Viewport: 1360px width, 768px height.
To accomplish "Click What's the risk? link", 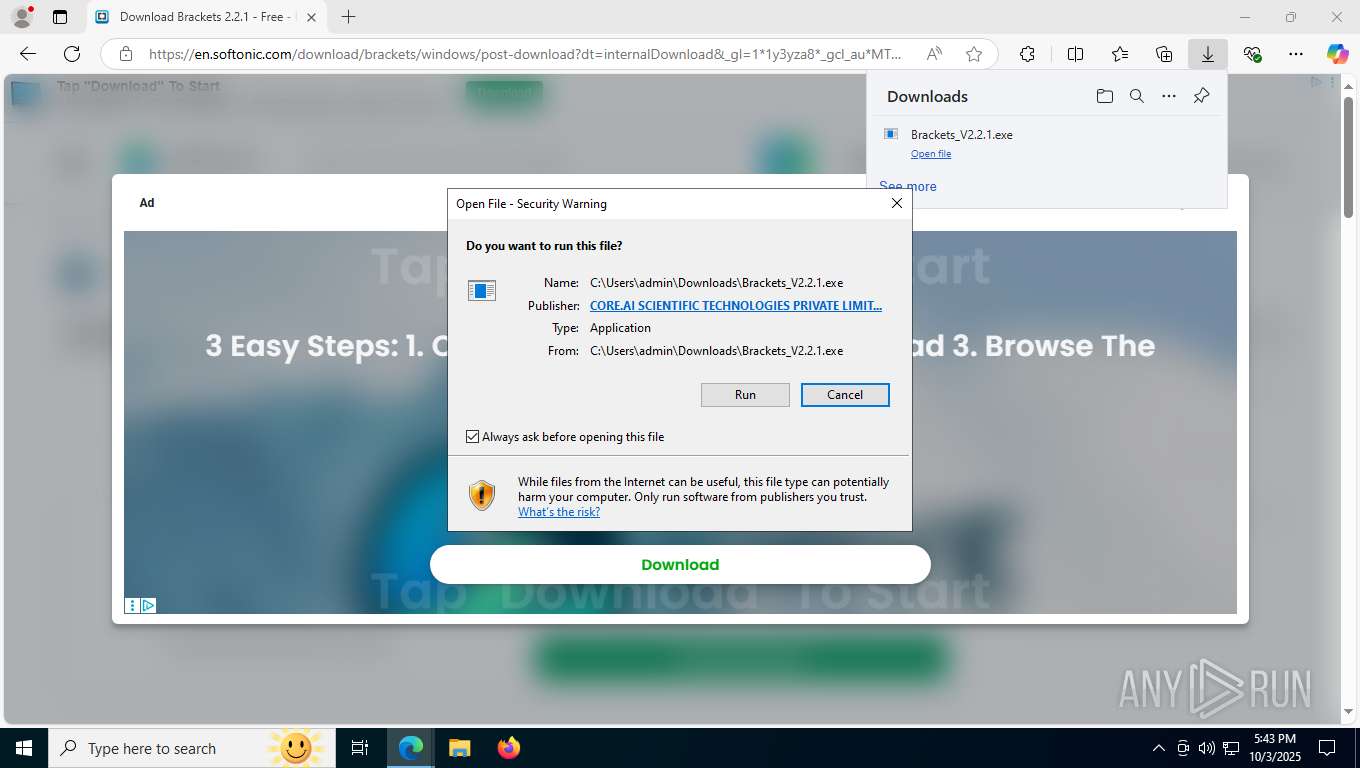I will pos(559,512).
